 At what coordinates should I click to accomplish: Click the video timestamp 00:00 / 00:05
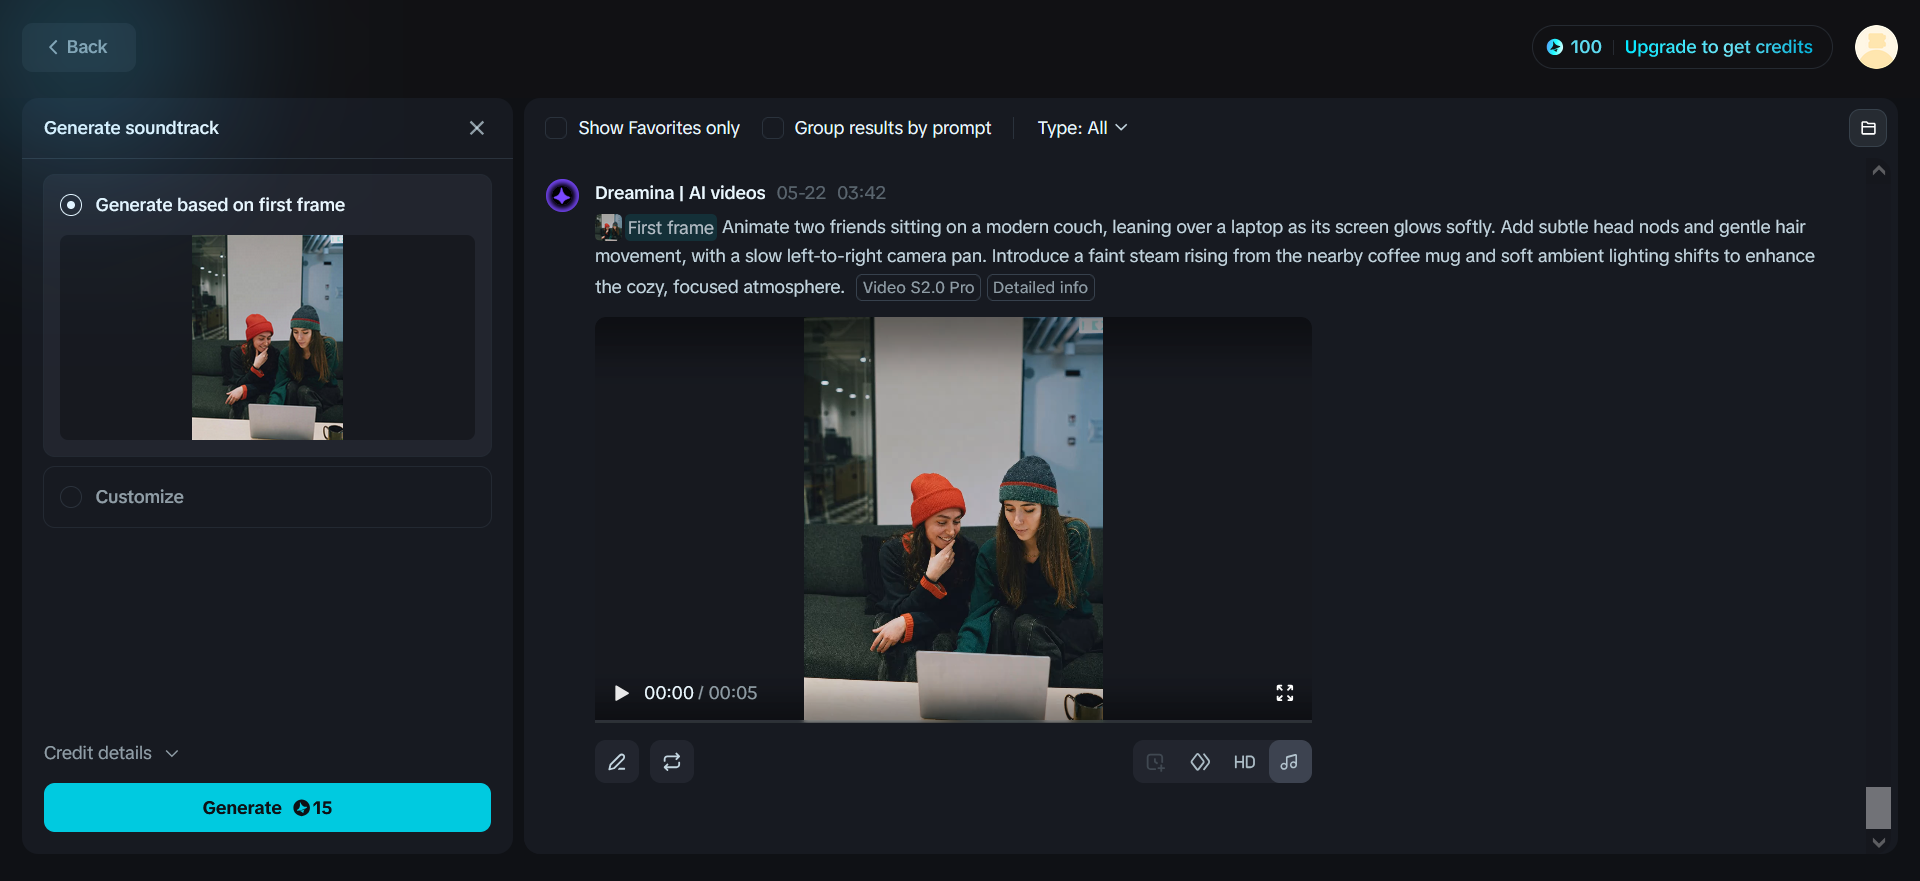coord(700,693)
